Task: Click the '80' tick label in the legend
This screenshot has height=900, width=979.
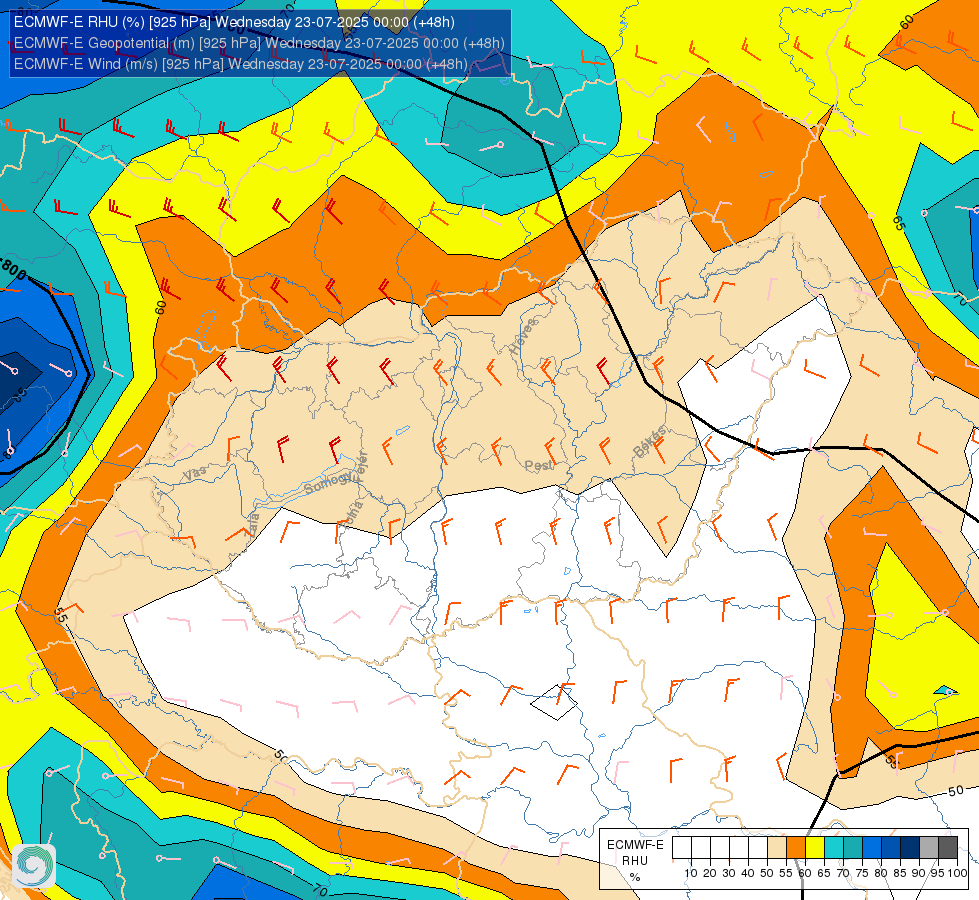Action: pos(882,873)
